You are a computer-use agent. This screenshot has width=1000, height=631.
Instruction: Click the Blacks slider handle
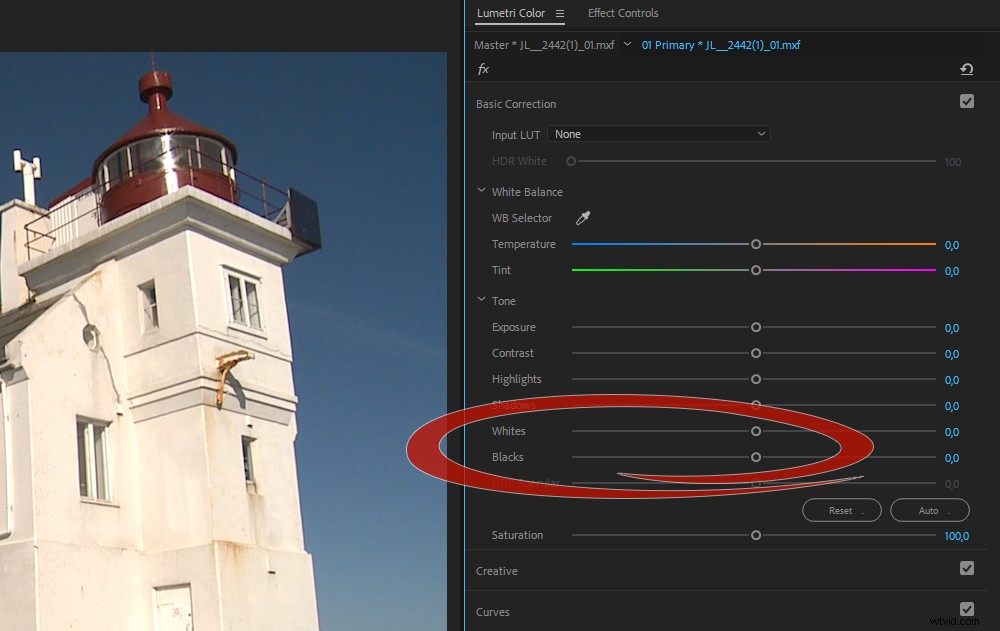756,457
